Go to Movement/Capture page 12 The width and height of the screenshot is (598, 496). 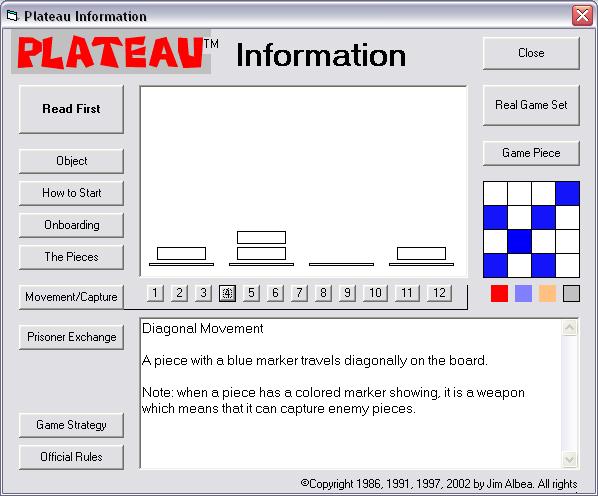tap(439, 293)
